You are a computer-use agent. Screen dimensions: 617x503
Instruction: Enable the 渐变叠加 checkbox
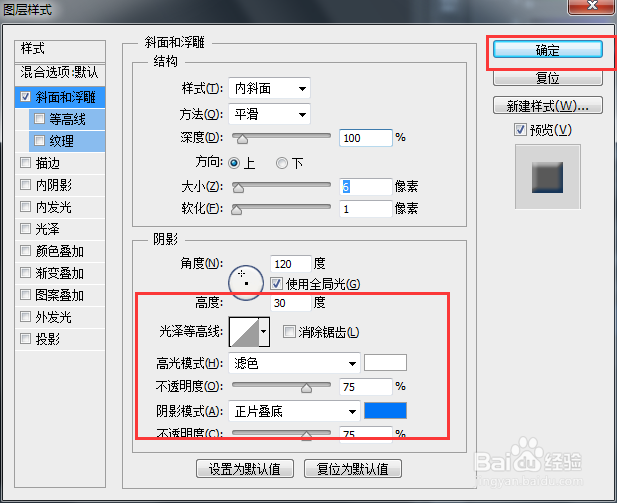(x=26, y=273)
